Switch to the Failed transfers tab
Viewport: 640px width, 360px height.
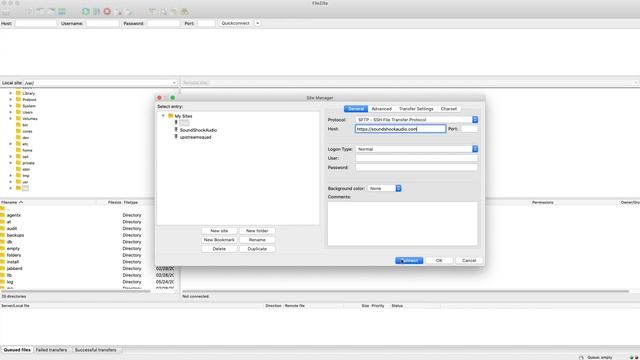tap(51, 350)
